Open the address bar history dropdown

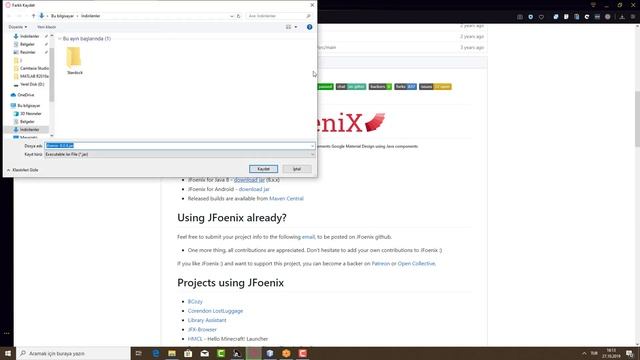pos(231,16)
